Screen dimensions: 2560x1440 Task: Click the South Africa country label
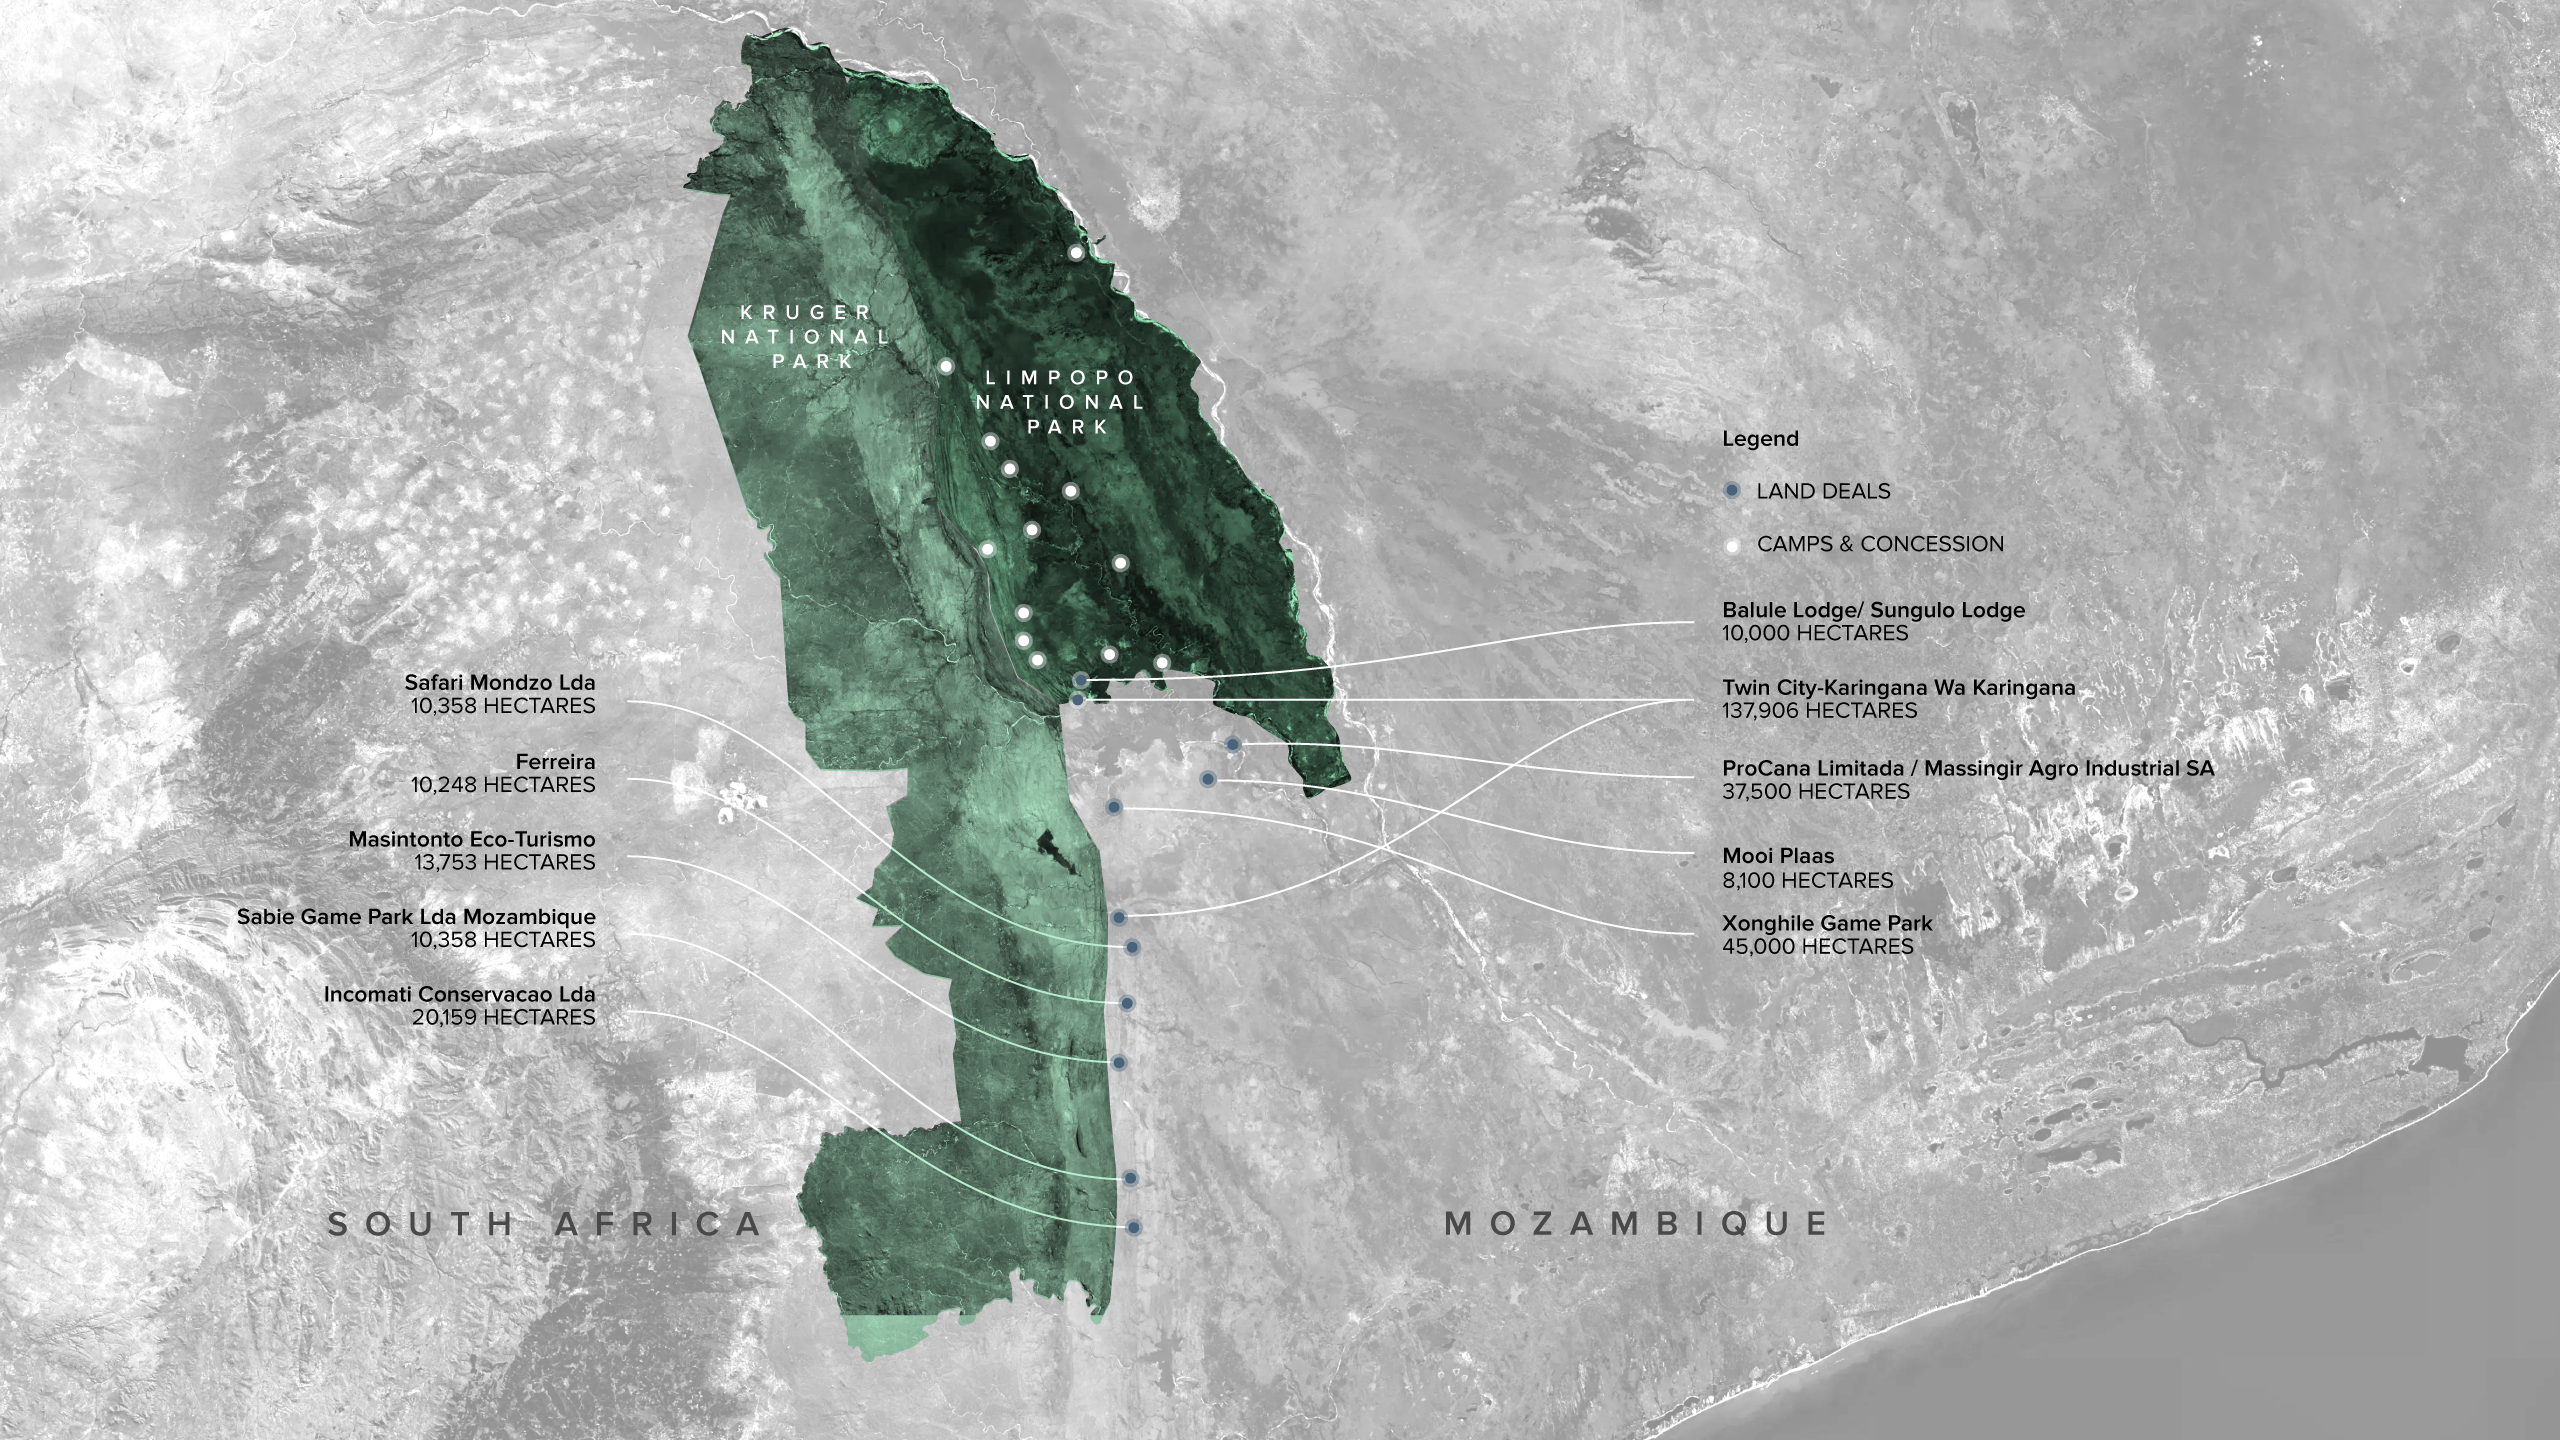point(545,1224)
